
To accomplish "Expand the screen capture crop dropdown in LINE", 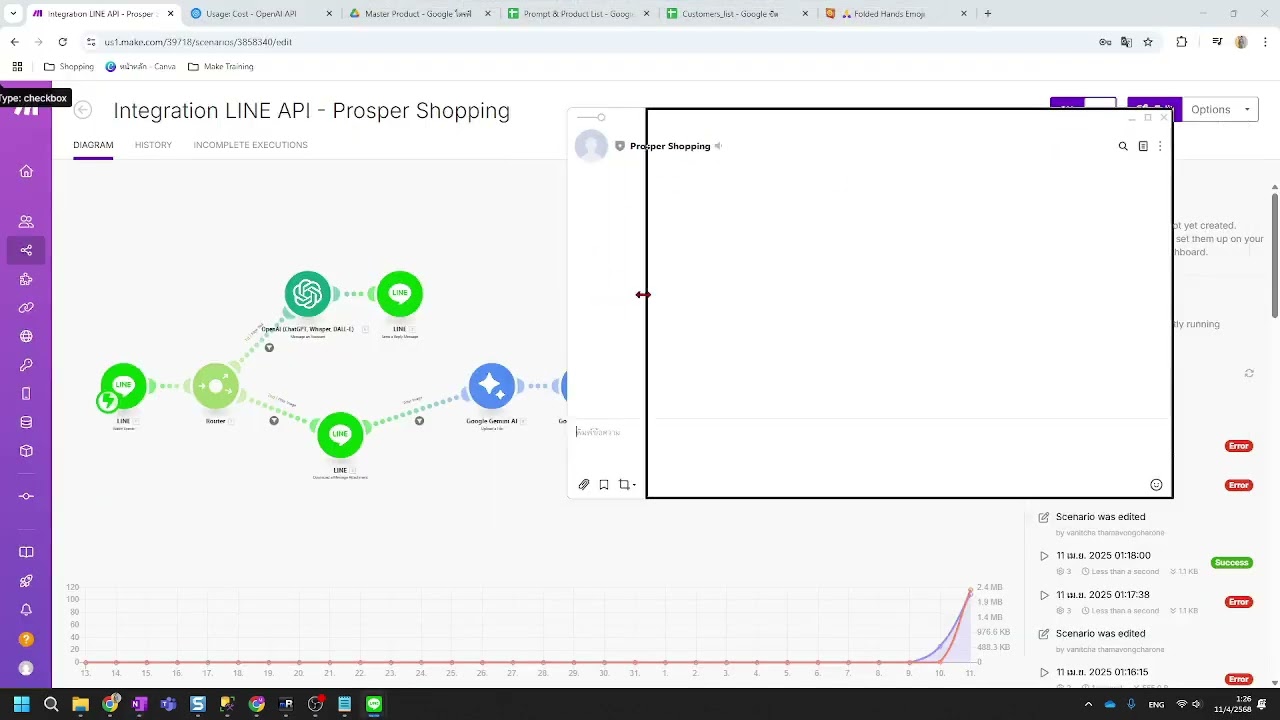I will (x=634, y=485).
